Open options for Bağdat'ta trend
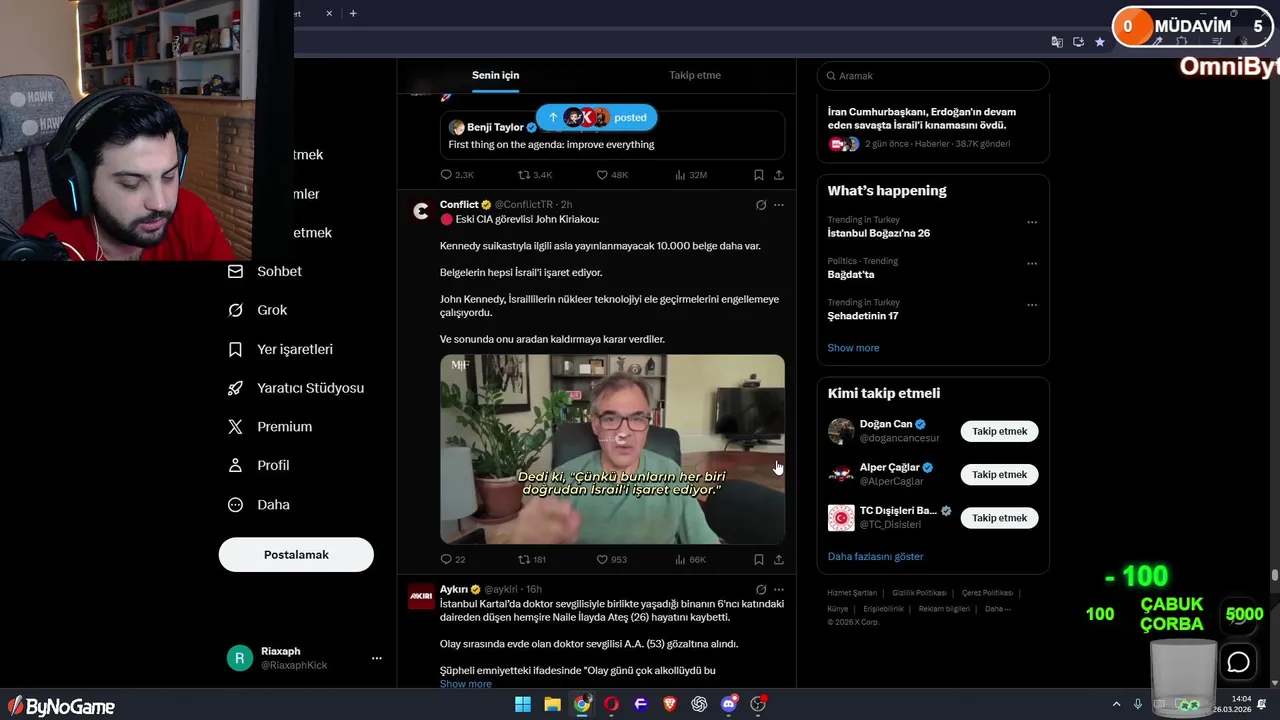Image resolution: width=1280 pixels, height=720 pixels. coord(1032,264)
